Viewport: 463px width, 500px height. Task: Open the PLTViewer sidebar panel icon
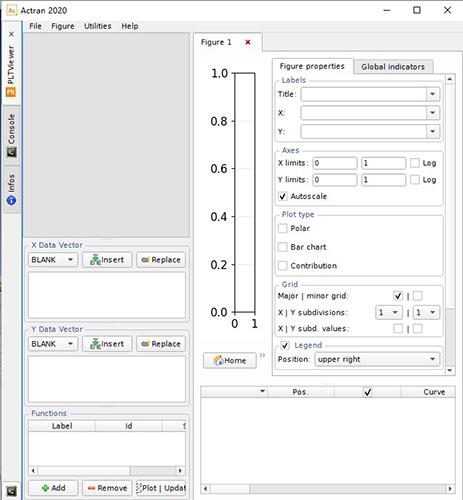pos(11,92)
